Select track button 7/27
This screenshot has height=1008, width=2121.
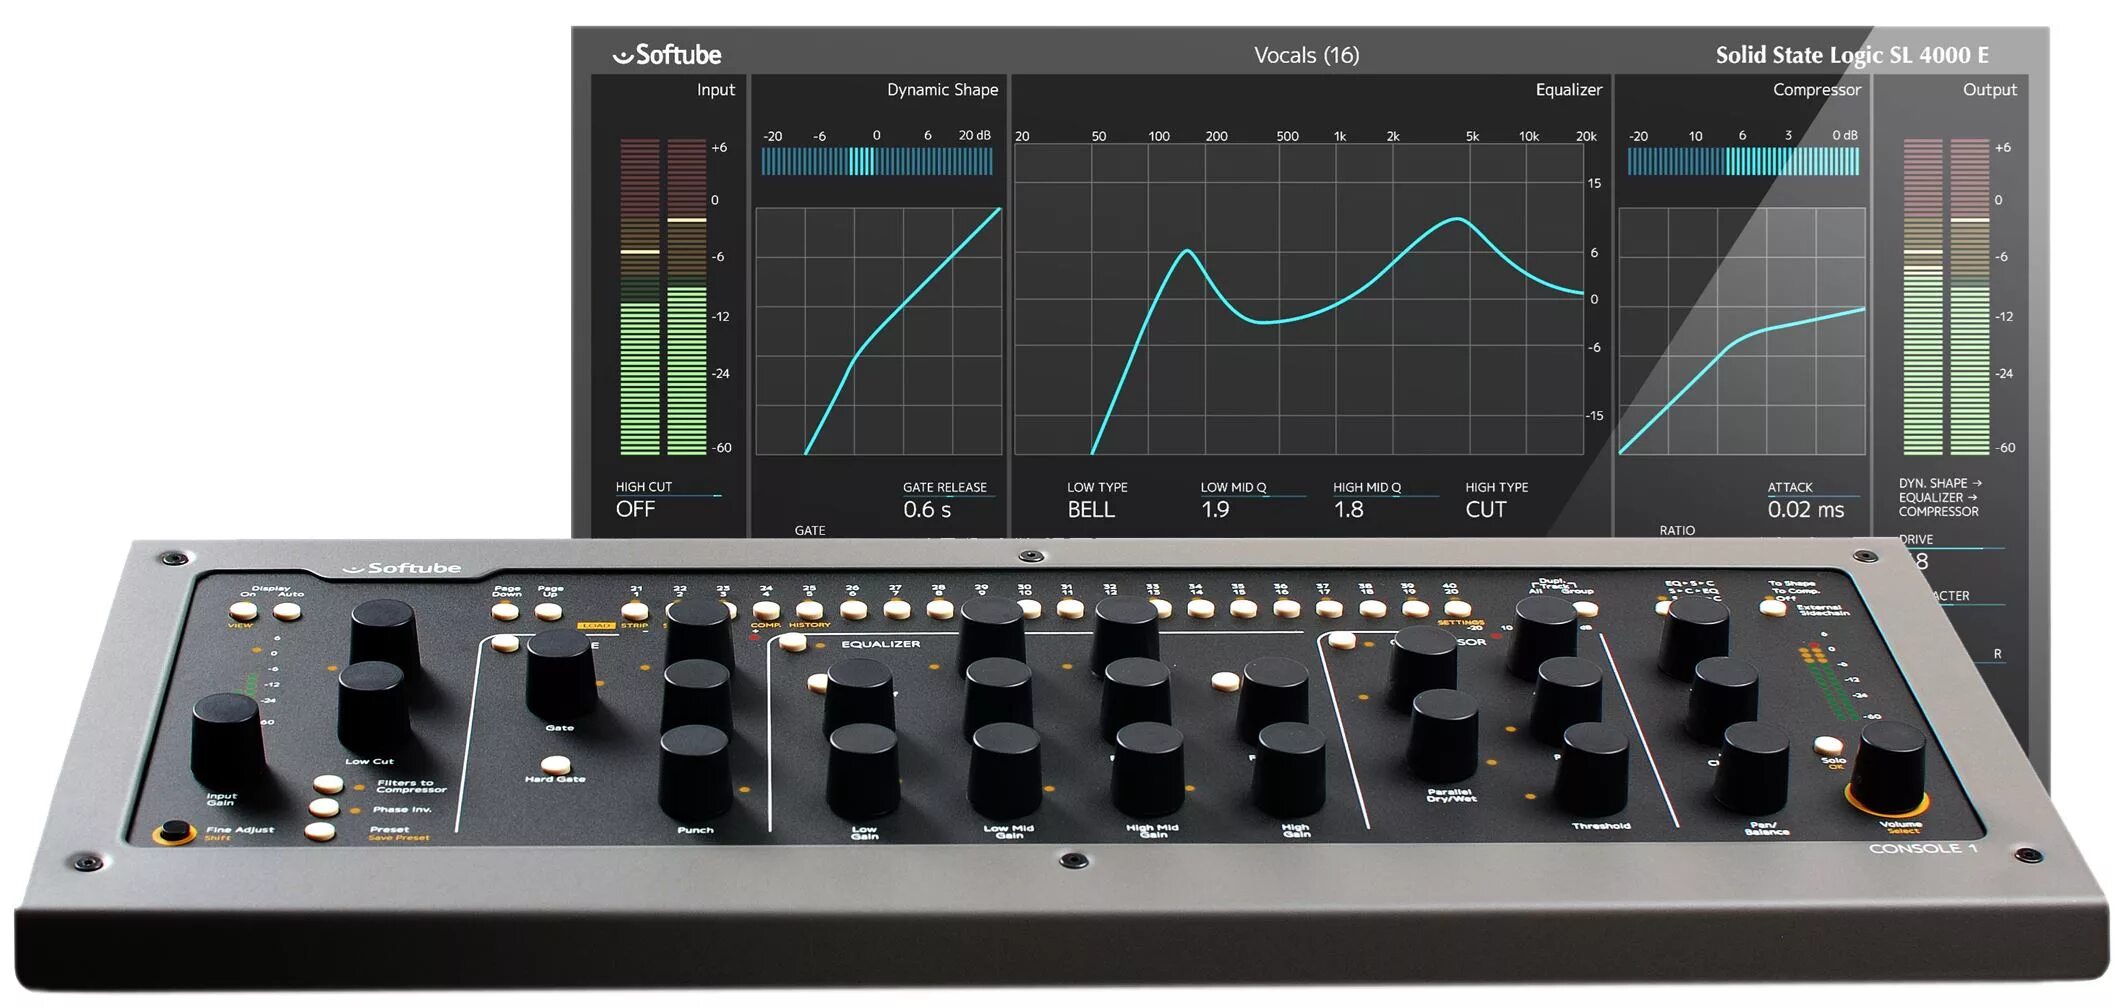pos(896,609)
